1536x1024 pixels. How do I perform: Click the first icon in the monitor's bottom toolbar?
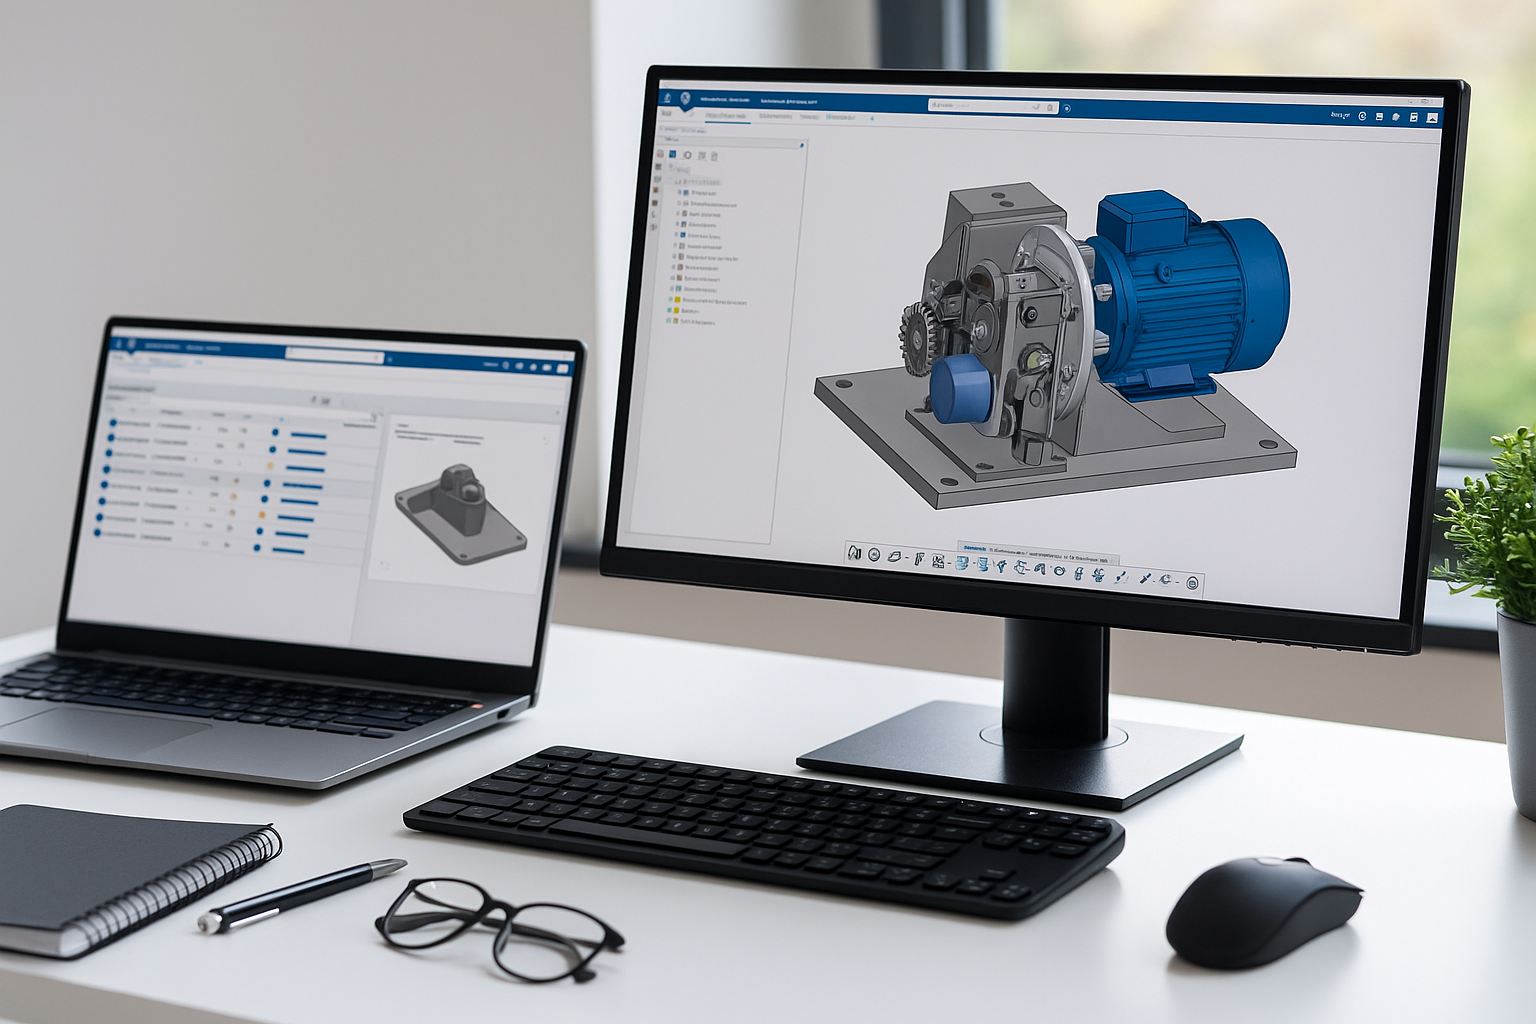click(854, 552)
